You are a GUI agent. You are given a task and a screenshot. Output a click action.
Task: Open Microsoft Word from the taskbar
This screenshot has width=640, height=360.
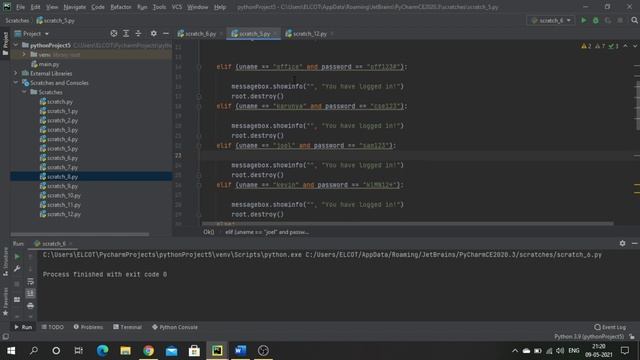(x=240, y=351)
